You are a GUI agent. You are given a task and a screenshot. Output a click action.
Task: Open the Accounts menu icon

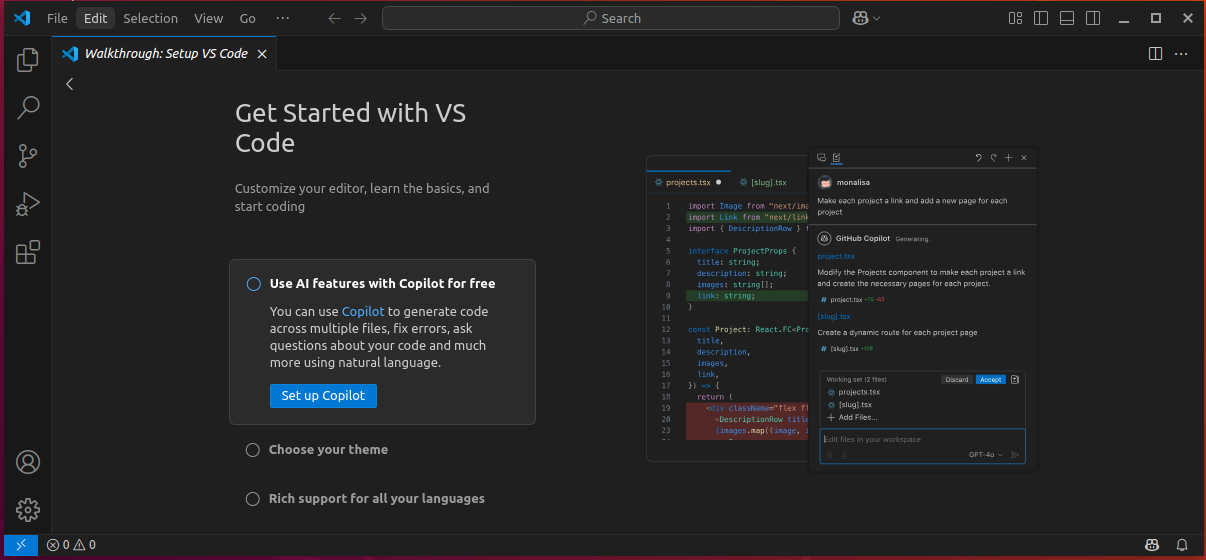[x=28, y=462]
